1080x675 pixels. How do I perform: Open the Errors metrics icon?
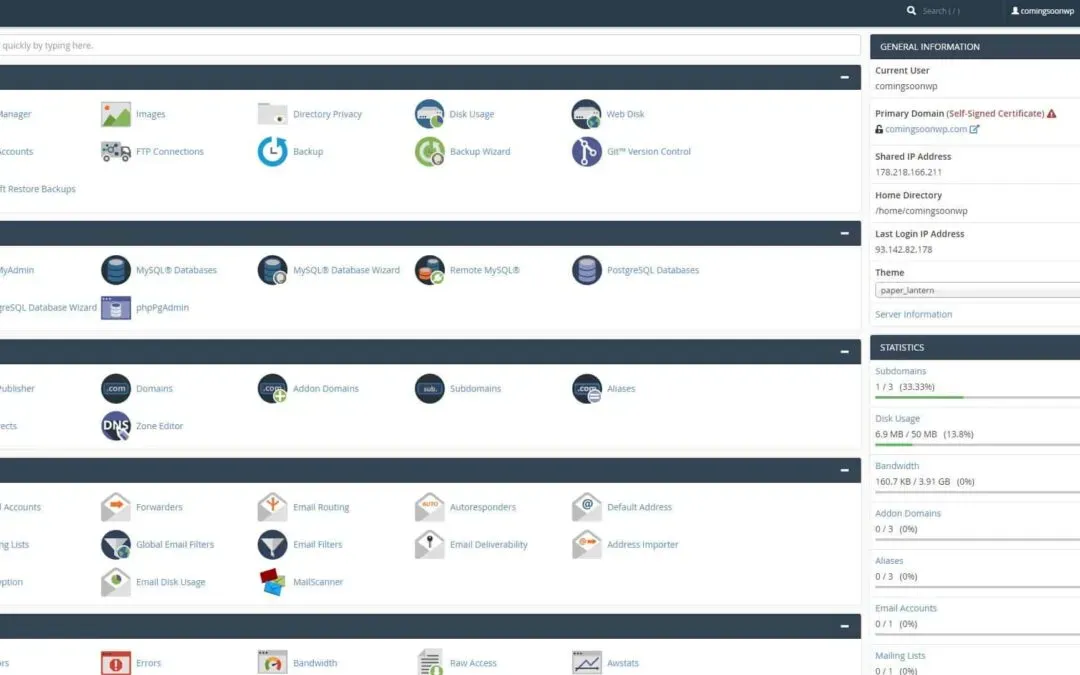click(116, 663)
